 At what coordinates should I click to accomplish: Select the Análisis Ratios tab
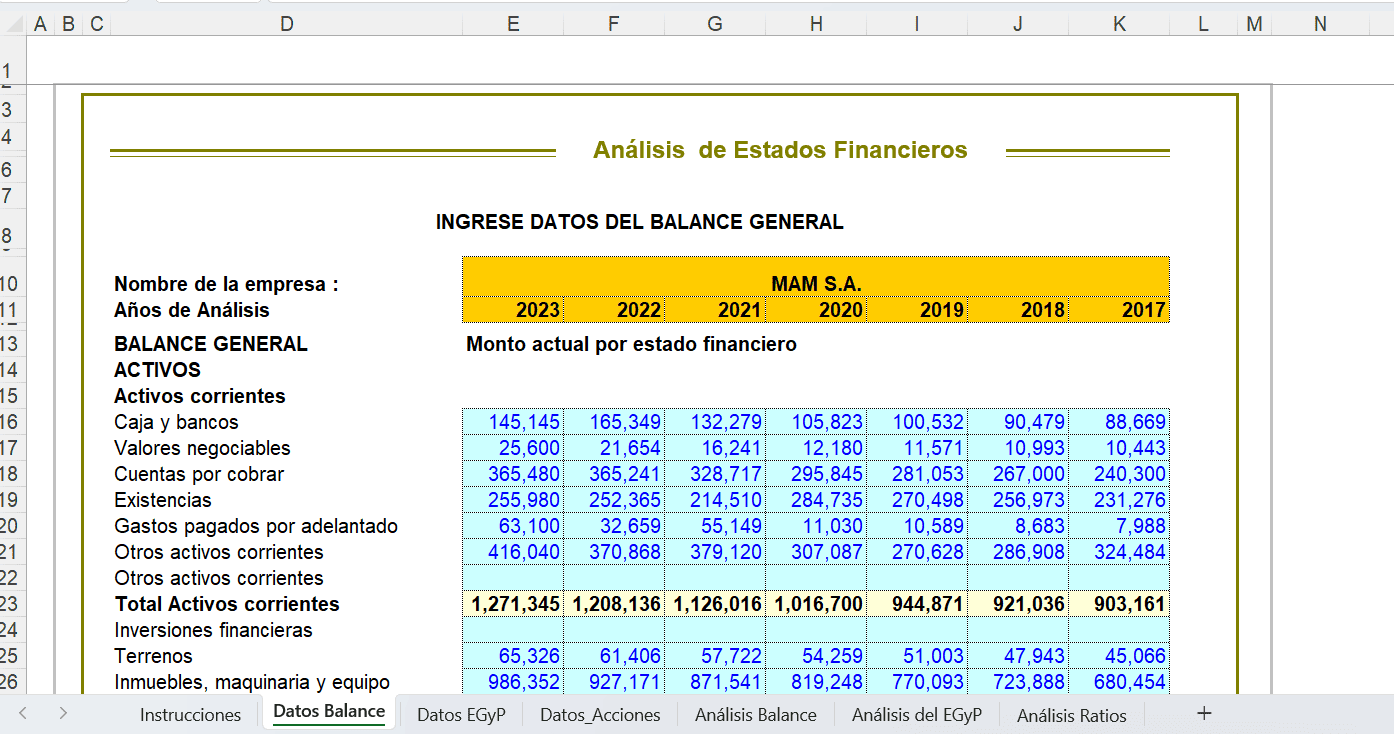pyautogui.click(x=1071, y=714)
